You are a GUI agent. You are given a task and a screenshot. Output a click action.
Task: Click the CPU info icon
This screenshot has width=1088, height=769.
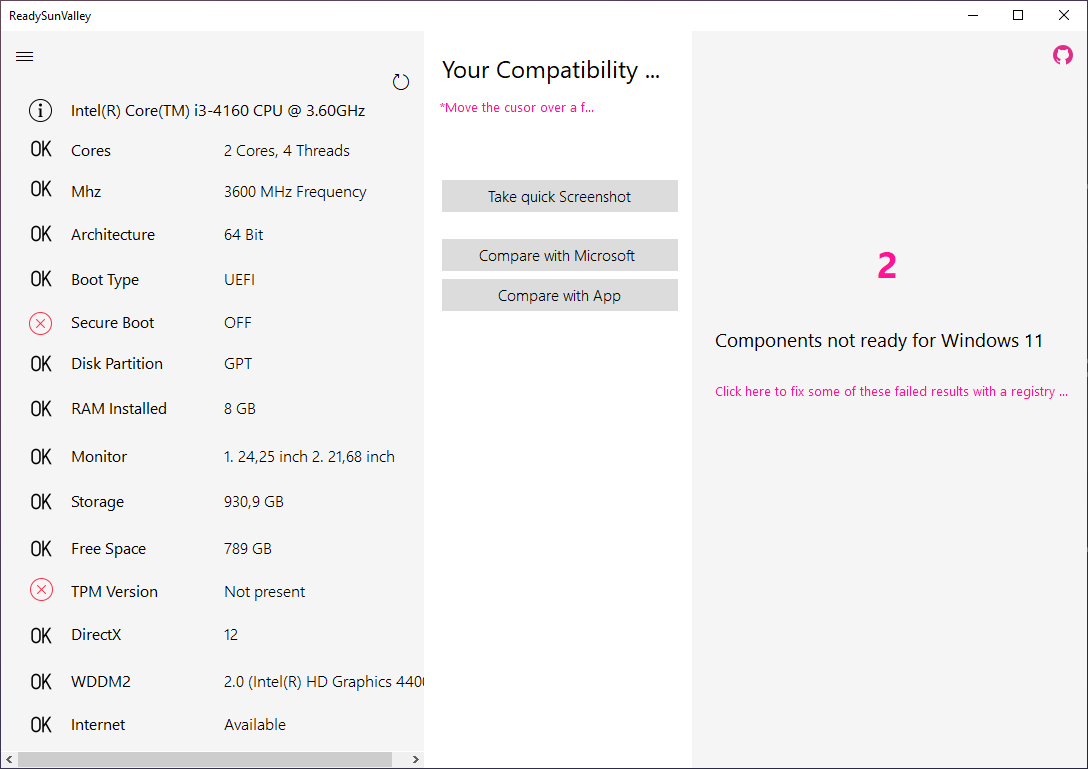coord(40,110)
